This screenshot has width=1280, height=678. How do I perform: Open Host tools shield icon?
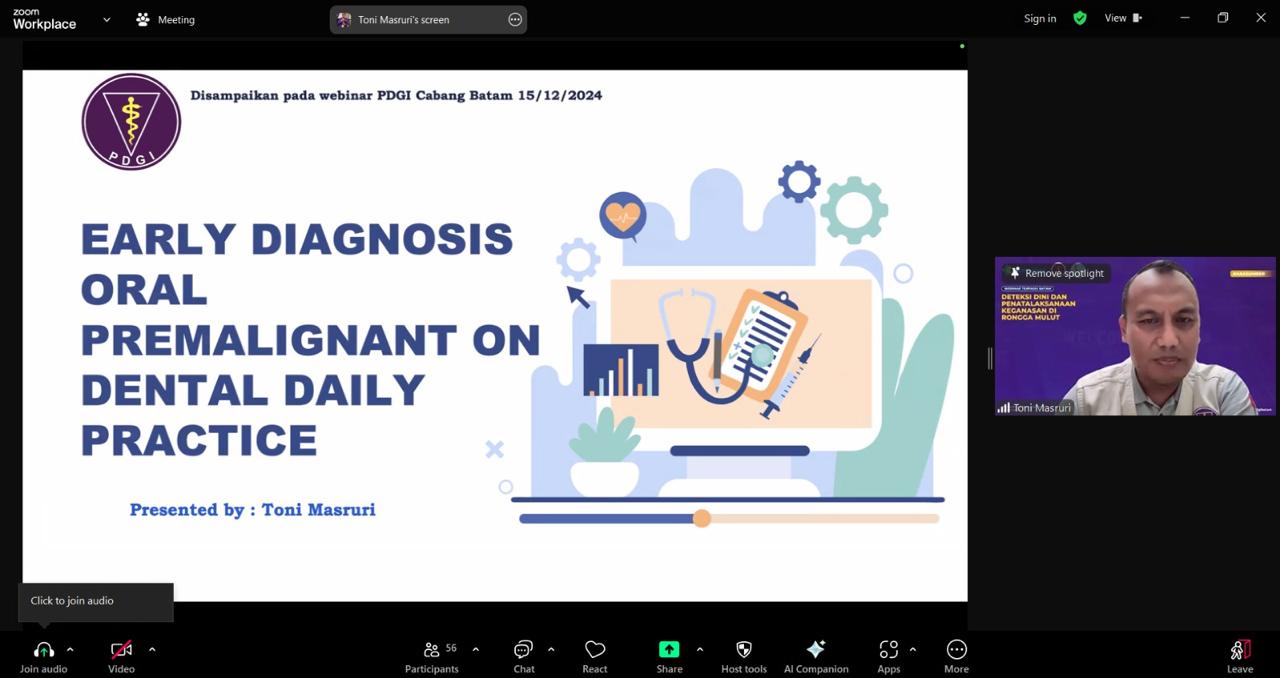[743, 650]
